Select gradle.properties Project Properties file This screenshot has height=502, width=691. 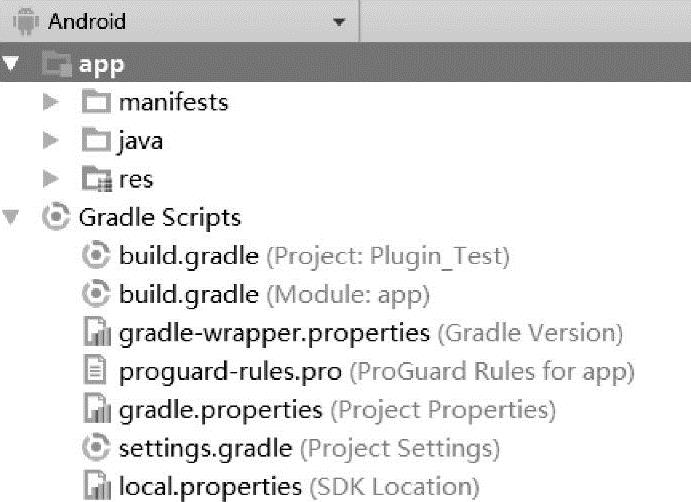coord(220,410)
